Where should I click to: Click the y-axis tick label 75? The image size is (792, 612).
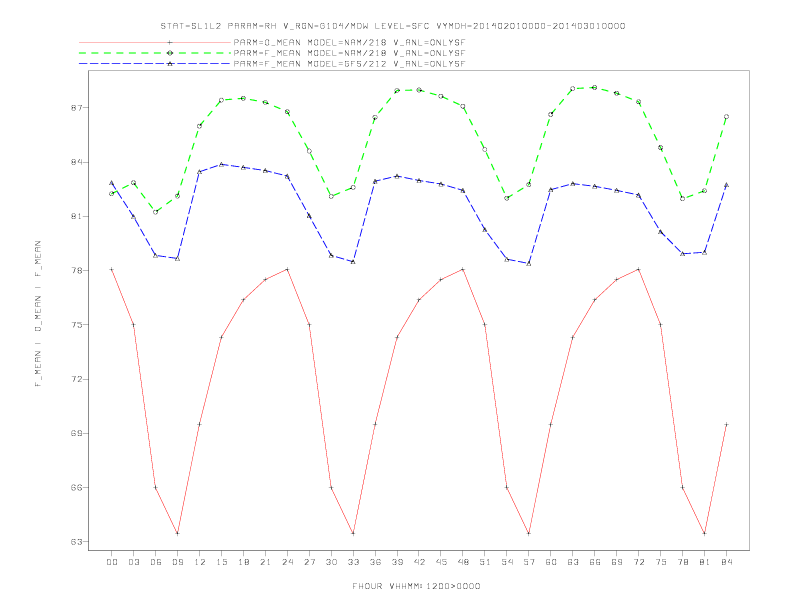tap(75, 325)
